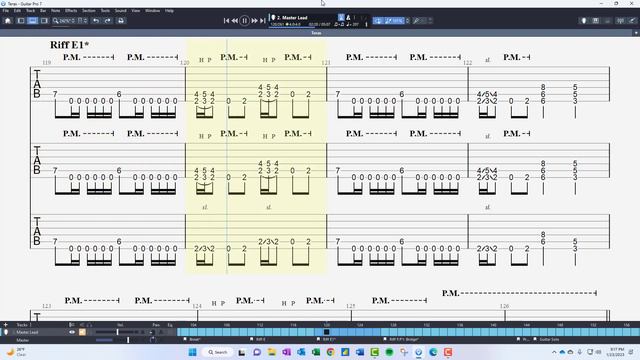
Task: Toggle loop playback button
Action: pyautogui.click(x=378, y=20)
